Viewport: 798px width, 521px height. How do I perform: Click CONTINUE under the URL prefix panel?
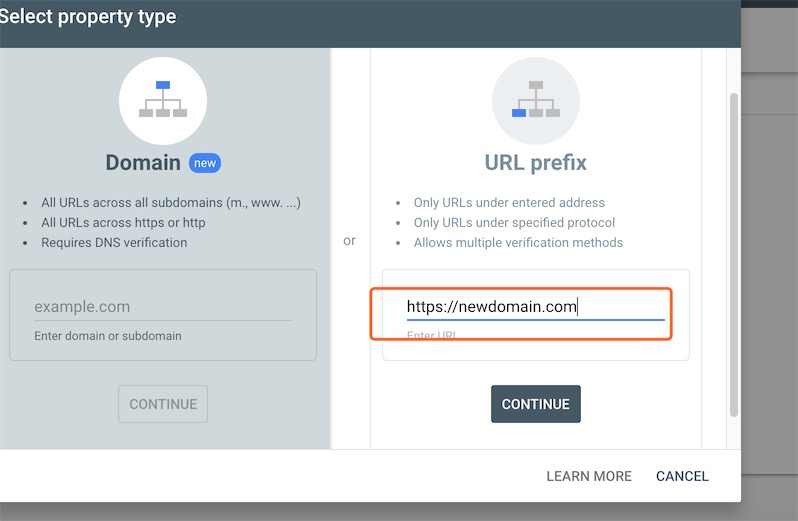click(x=535, y=404)
